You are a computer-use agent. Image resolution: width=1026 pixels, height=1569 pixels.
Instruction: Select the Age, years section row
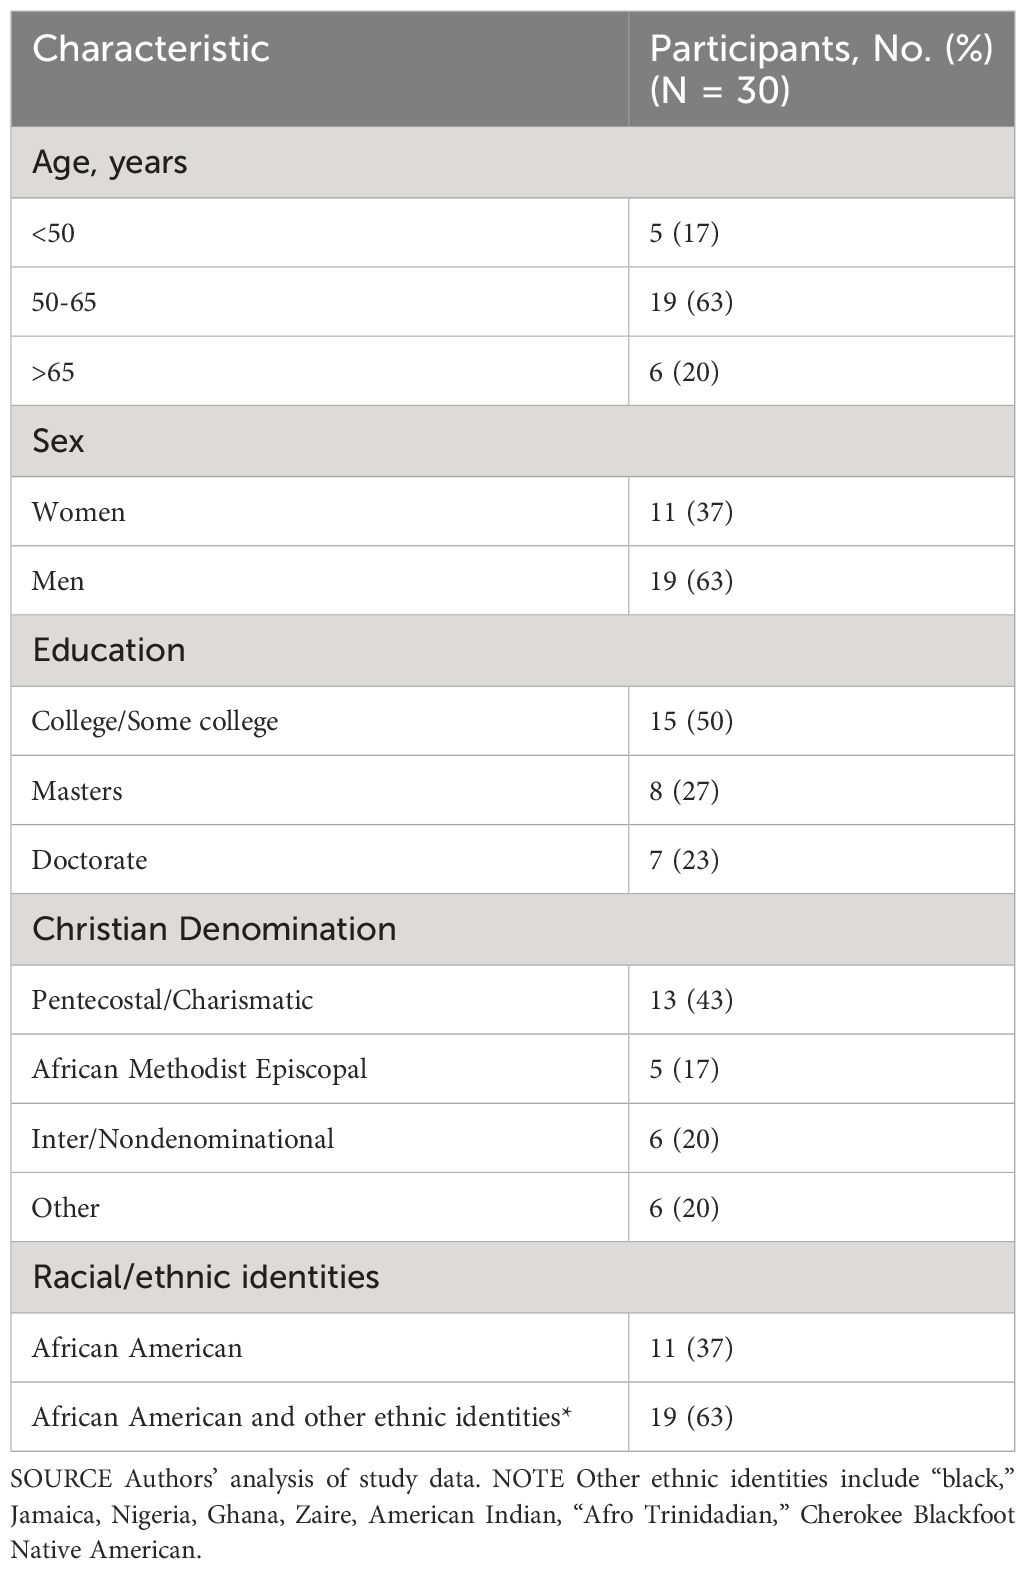[513, 162]
